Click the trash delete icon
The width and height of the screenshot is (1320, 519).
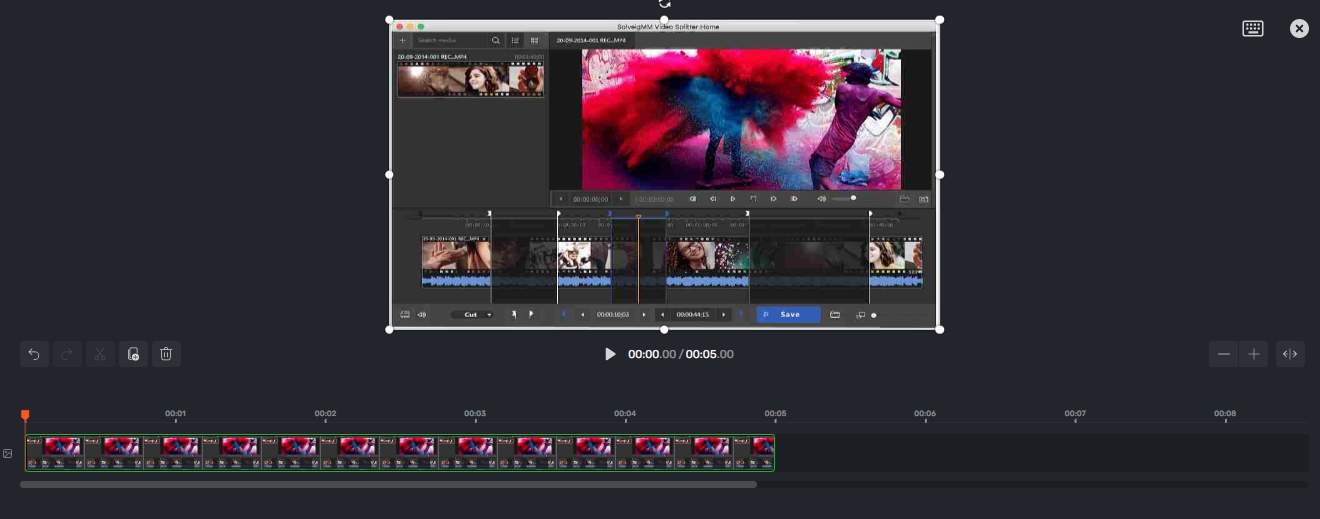[x=166, y=354]
